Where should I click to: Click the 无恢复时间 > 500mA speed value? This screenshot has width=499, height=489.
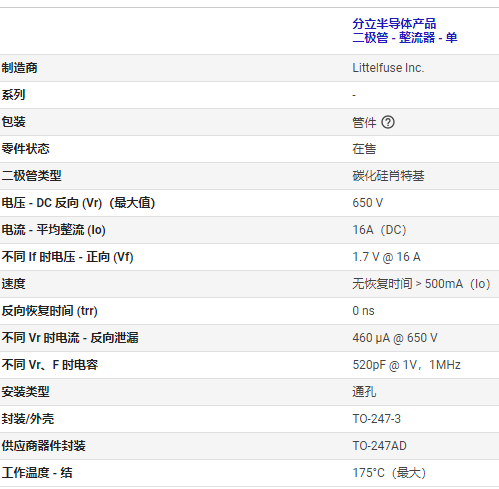pos(421,284)
